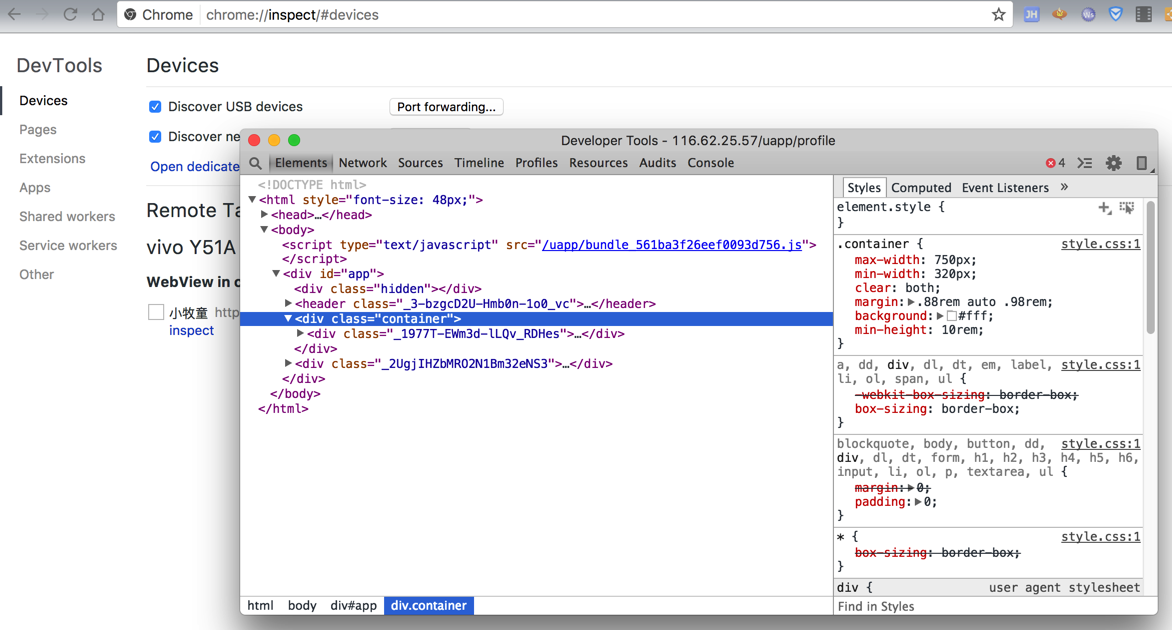
Task: Expand the header element node
Action: click(x=288, y=303)
